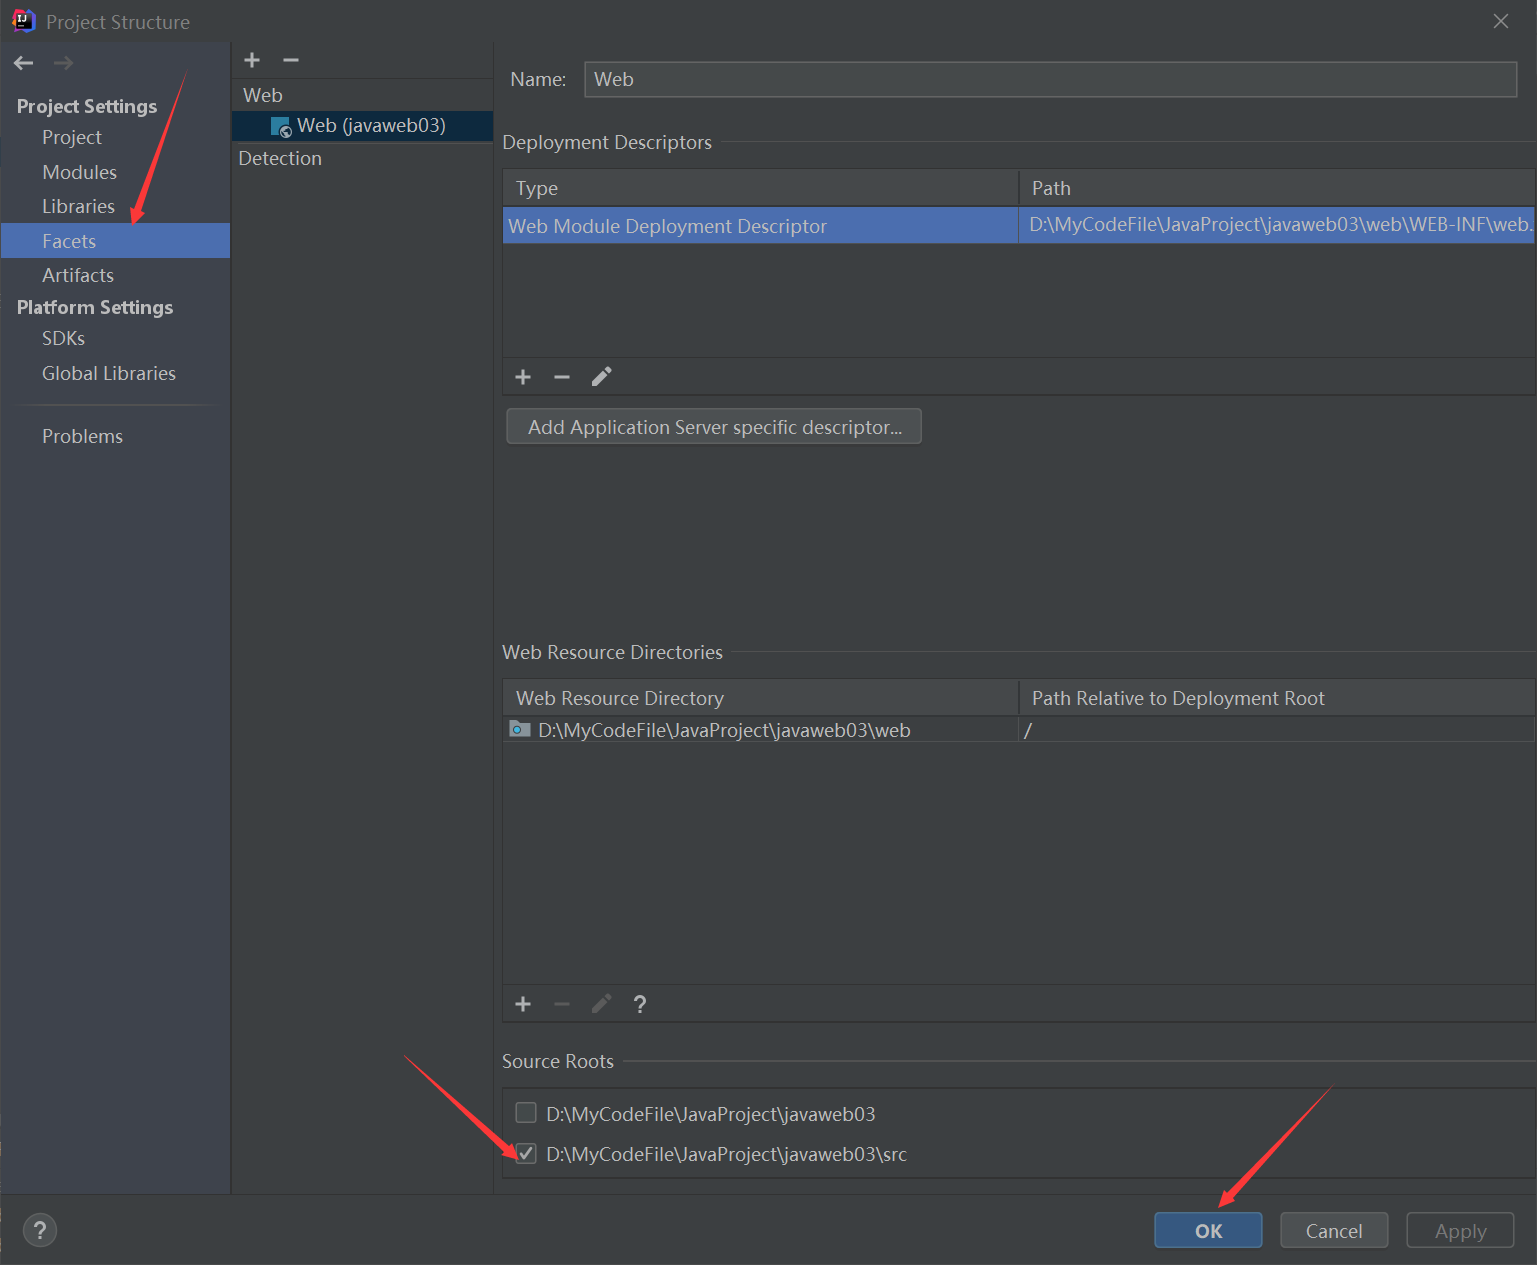Remove web resource directory minus icon

pos(562,1004)
